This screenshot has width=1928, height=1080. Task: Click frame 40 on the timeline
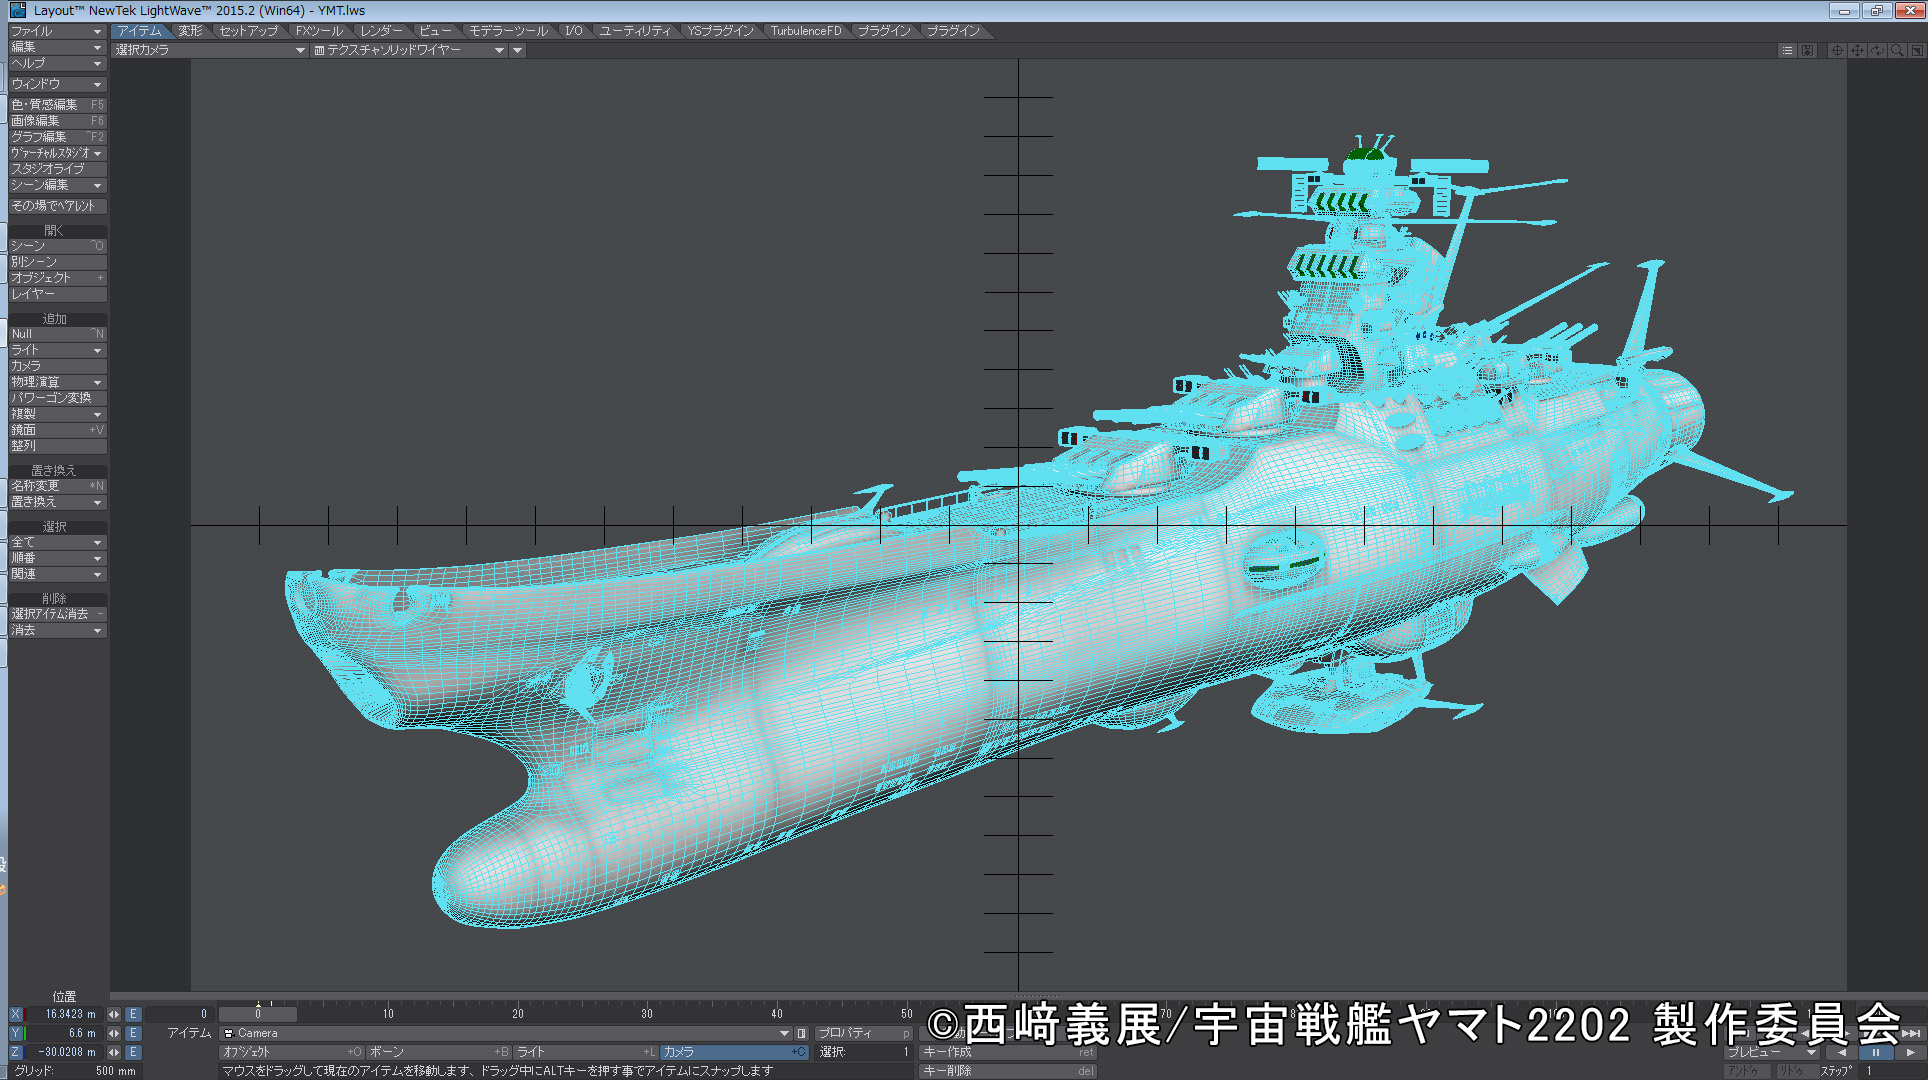pos(776,1013)
